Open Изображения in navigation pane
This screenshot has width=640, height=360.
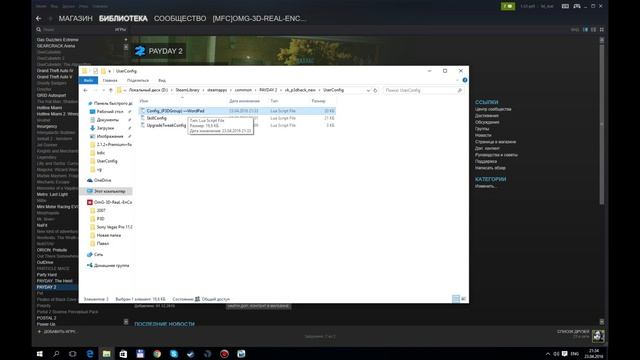[x=110, y=136]
